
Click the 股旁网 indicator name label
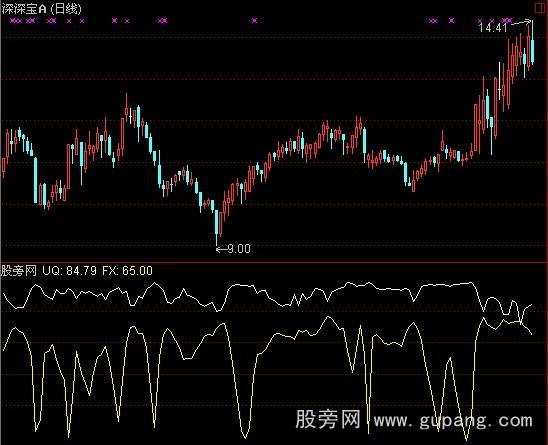coord(19,271)
